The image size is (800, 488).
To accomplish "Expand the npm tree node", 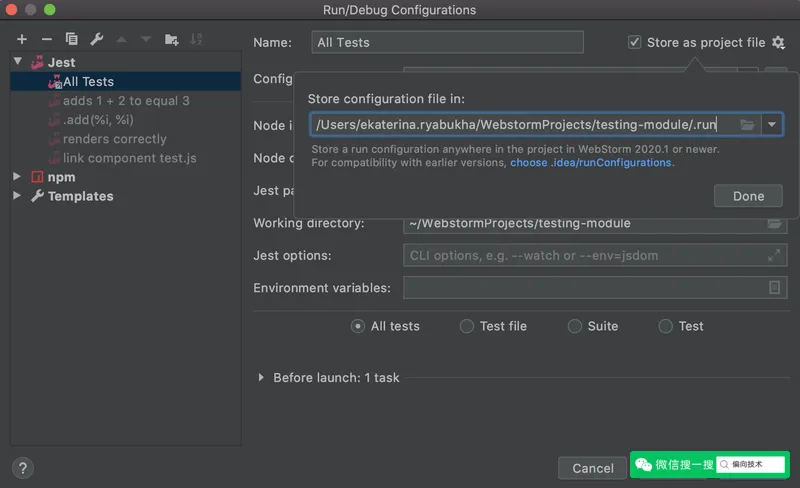I will pos(17,177).
